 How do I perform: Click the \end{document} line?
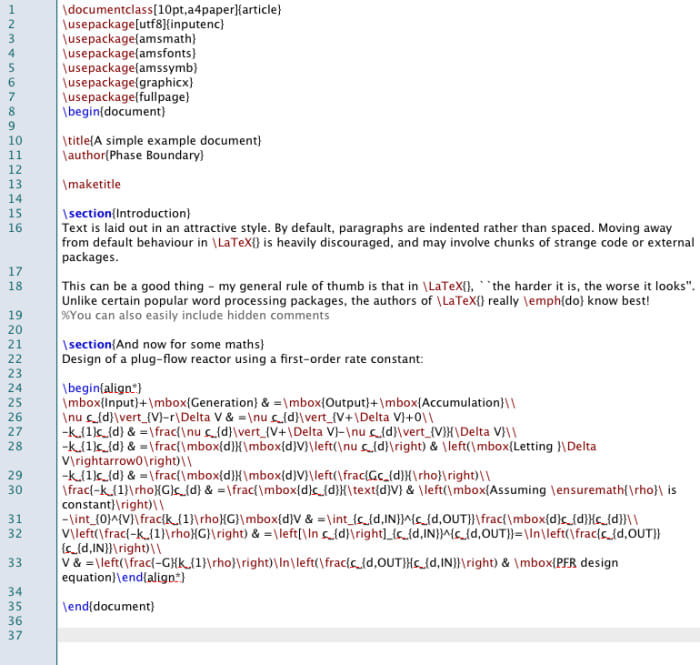(x=108, y=607)
